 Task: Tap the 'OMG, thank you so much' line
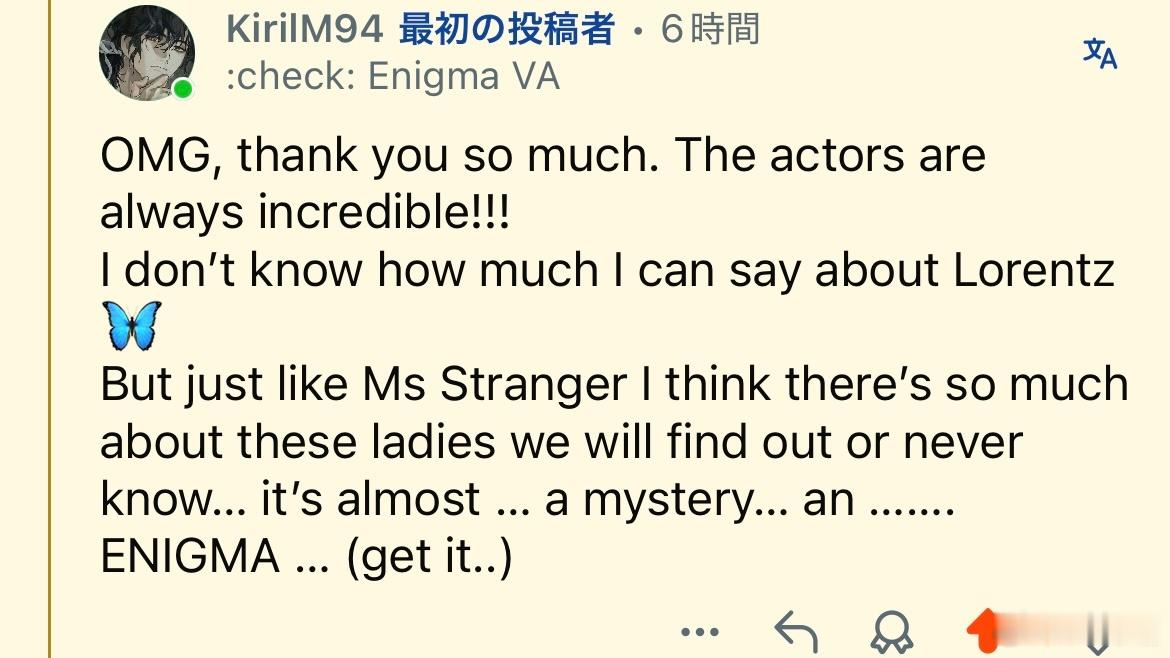542,155
